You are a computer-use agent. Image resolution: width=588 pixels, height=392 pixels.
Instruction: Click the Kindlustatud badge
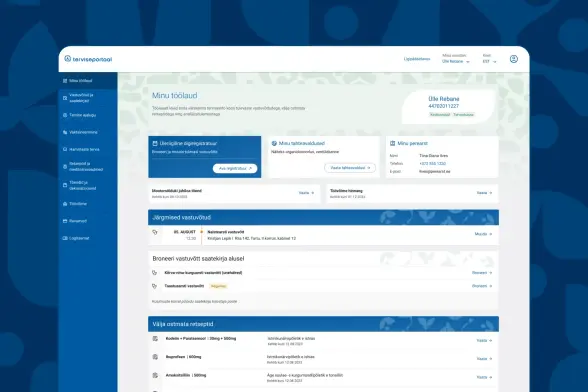pos(440,115)
